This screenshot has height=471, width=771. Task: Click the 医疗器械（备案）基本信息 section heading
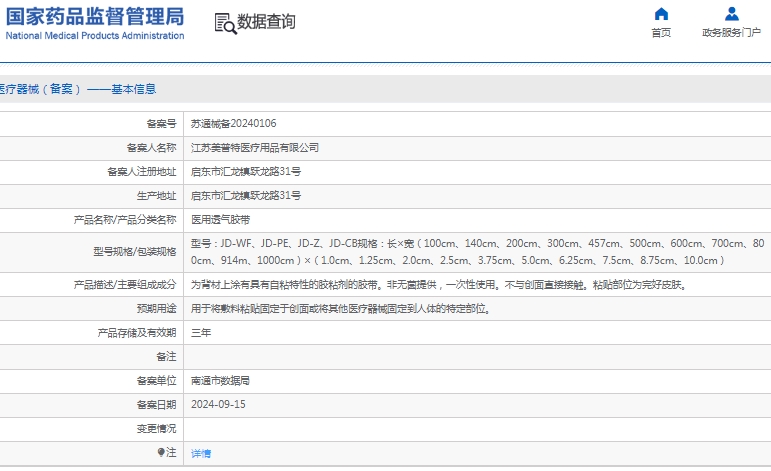click(x=78, y=89)
